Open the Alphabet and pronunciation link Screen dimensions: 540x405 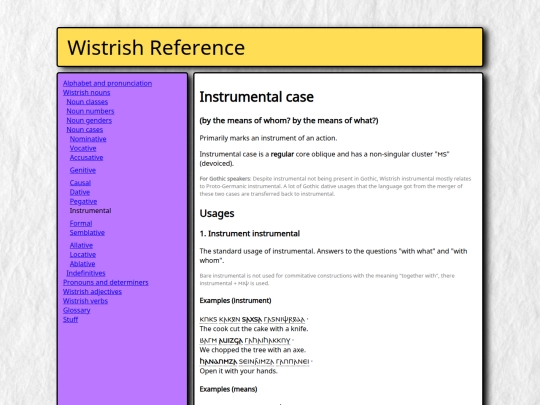(x=107, y=83)
